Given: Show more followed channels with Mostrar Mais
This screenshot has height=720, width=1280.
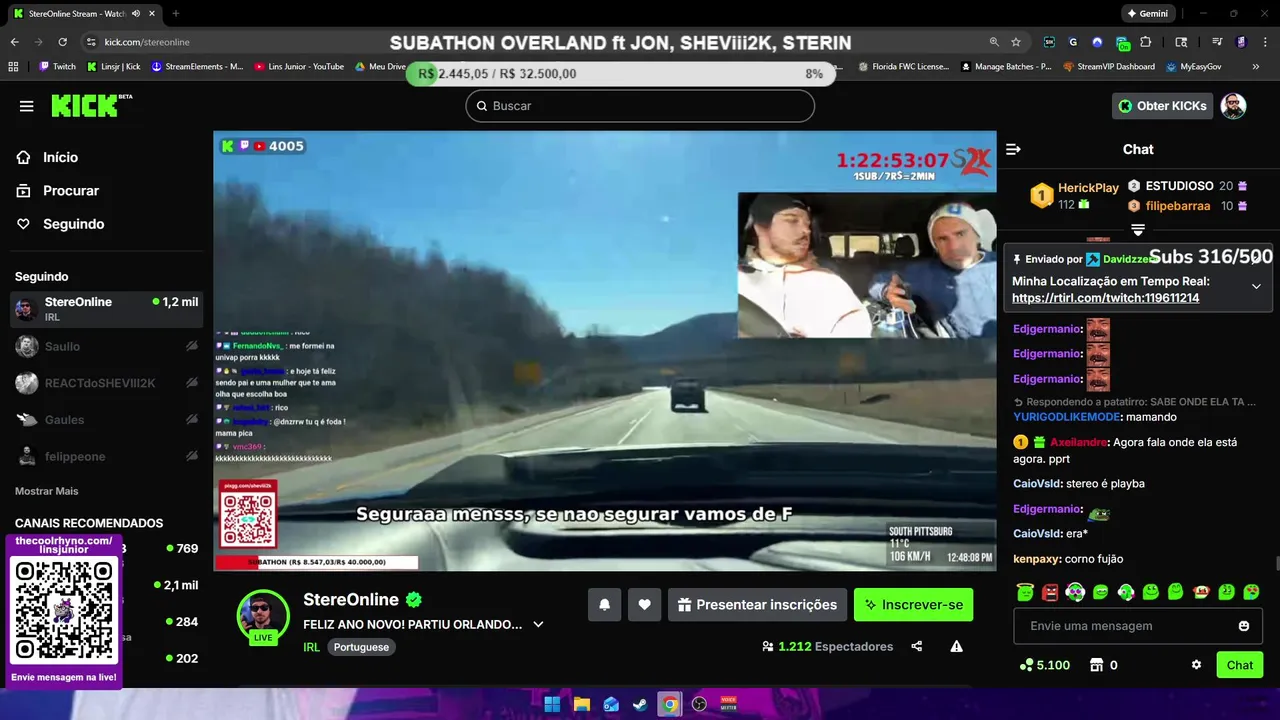Looking at the screenshot, I should point(46,491).
